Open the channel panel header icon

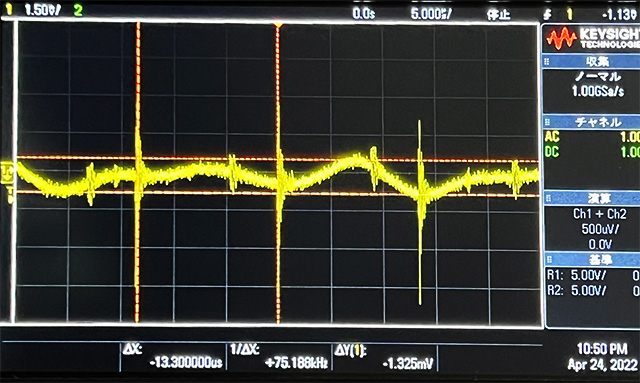(547, 122)
